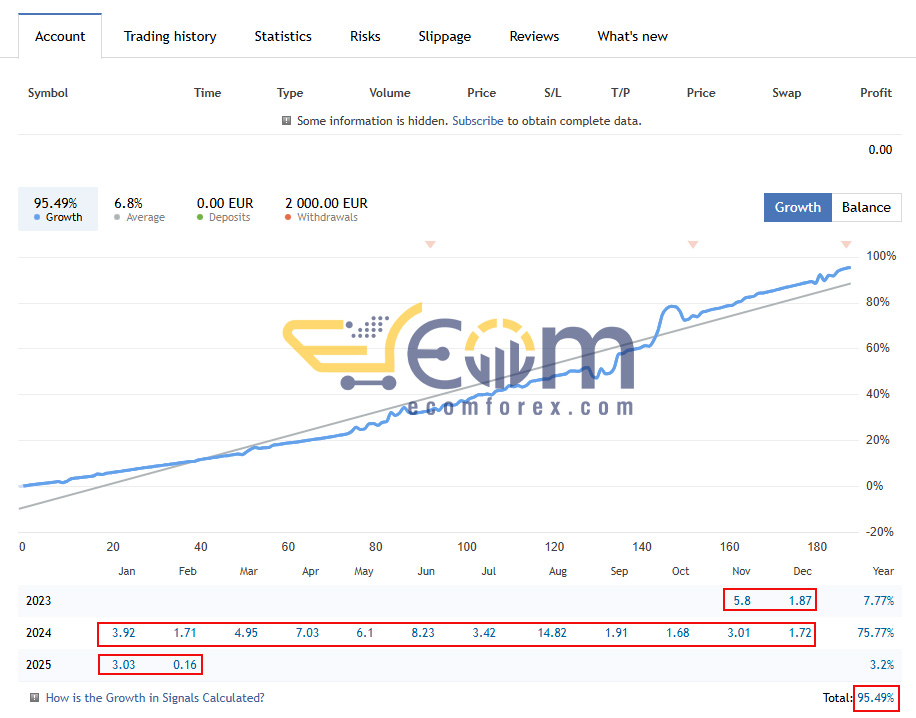Click the 2024 April value 7.03
The width and height of the screenshot is (916, 718).
click(x=307, y=633)
